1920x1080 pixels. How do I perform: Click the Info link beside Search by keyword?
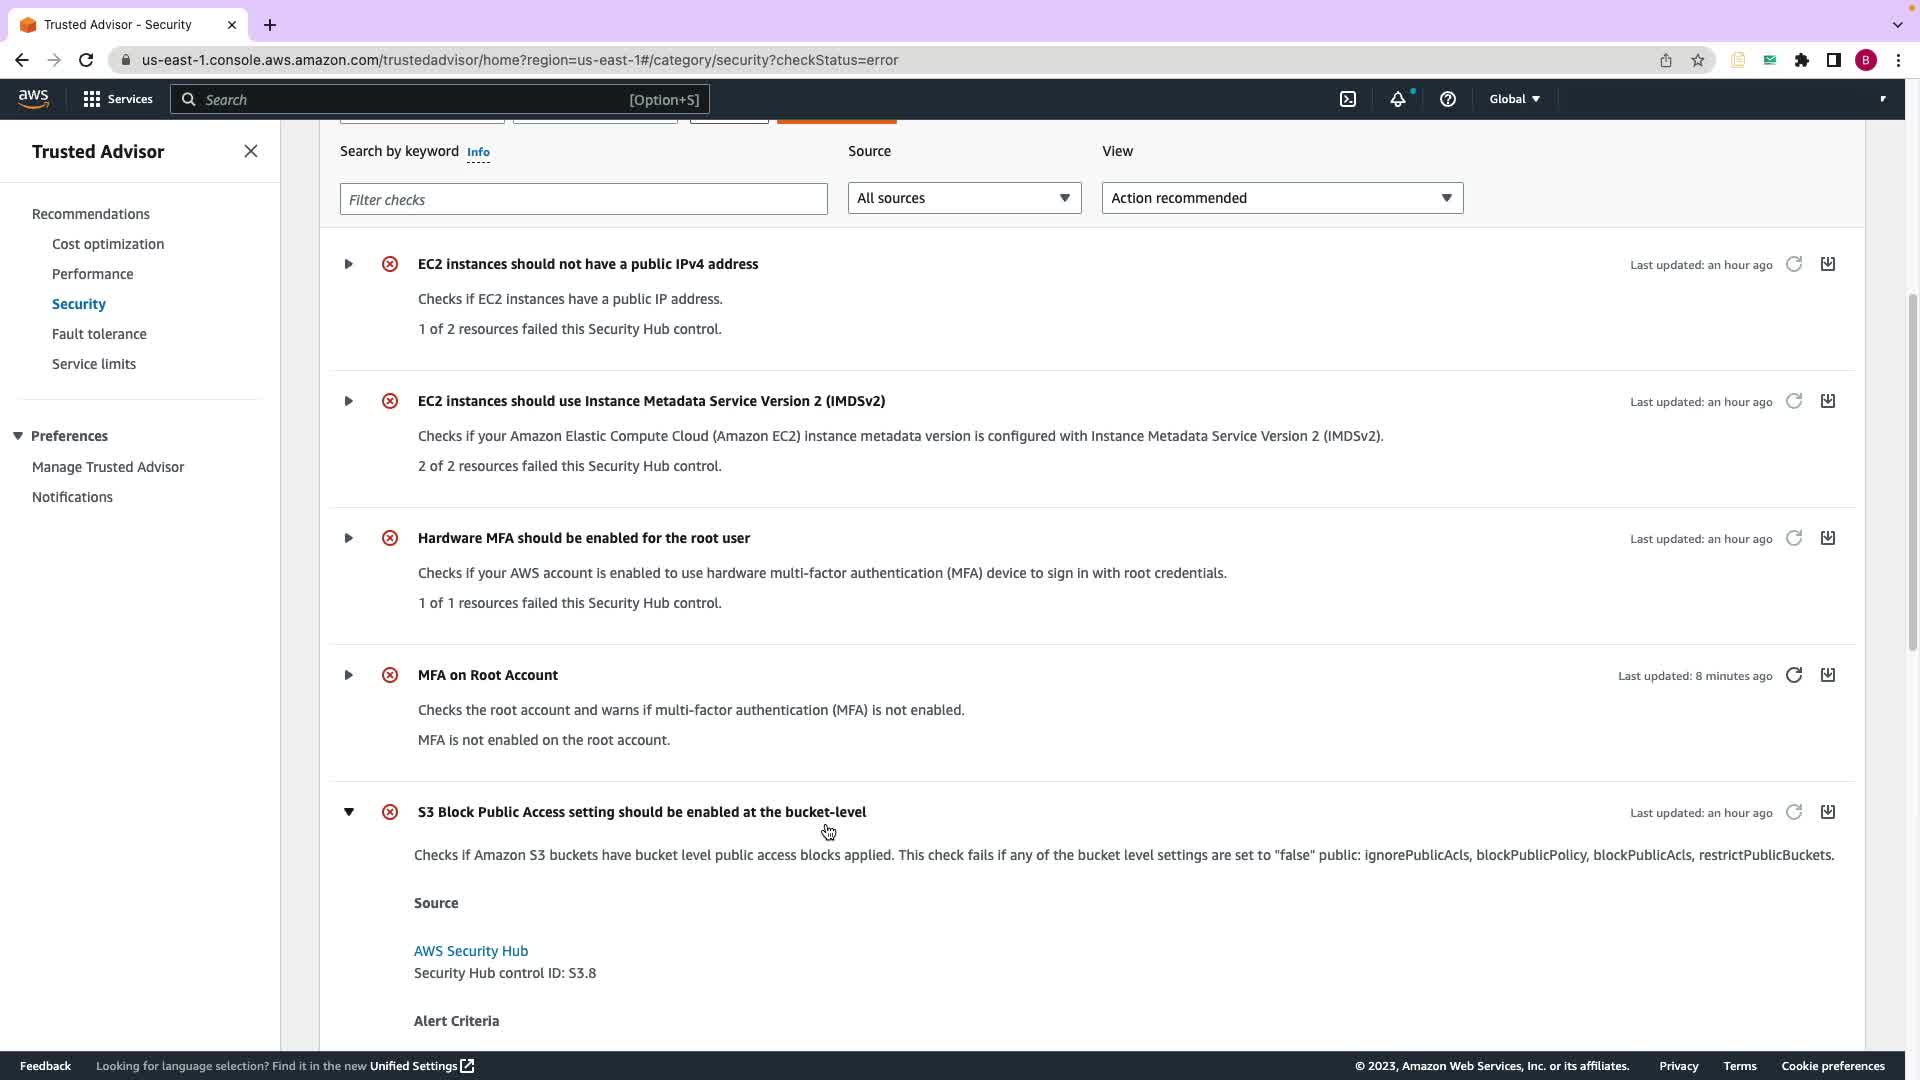tap(478, 152)
